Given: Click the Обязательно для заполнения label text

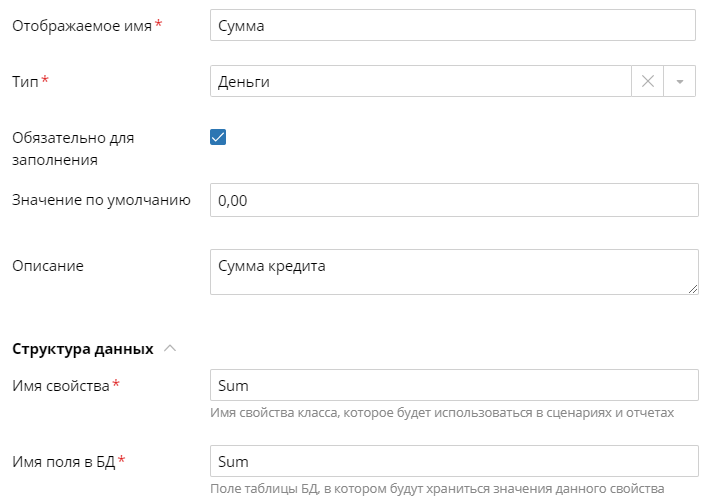Looking at the screenshot, I should click(x=73, y=147).
